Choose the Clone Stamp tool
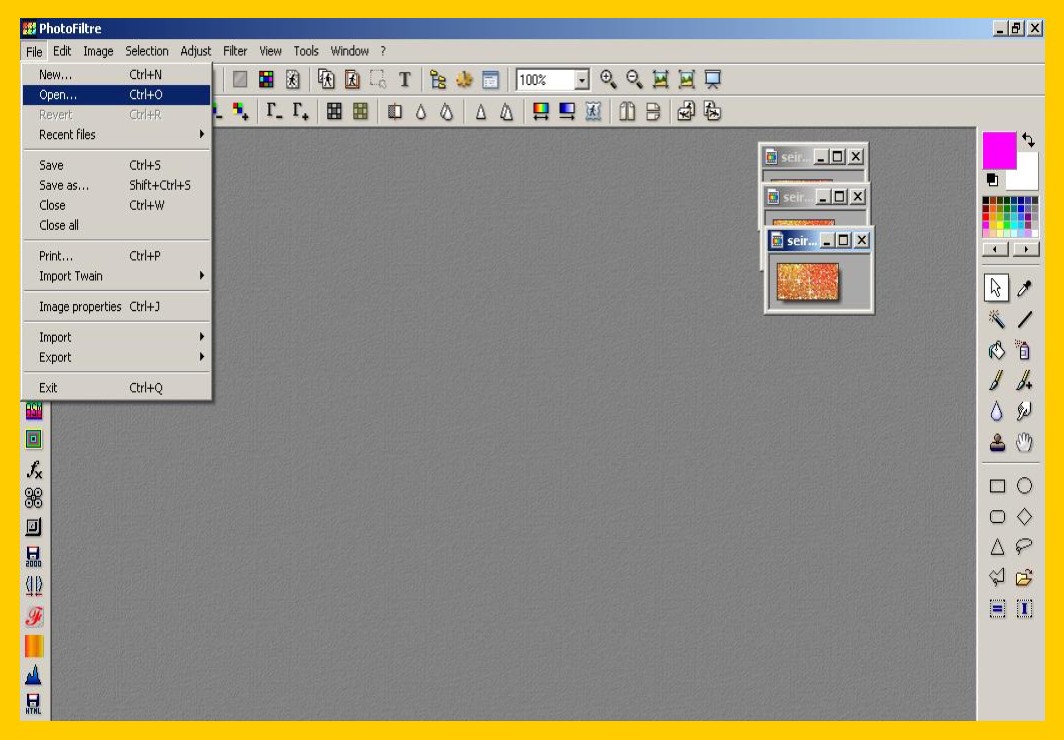This screenshot has height=740, width=1064. [997, 442]
